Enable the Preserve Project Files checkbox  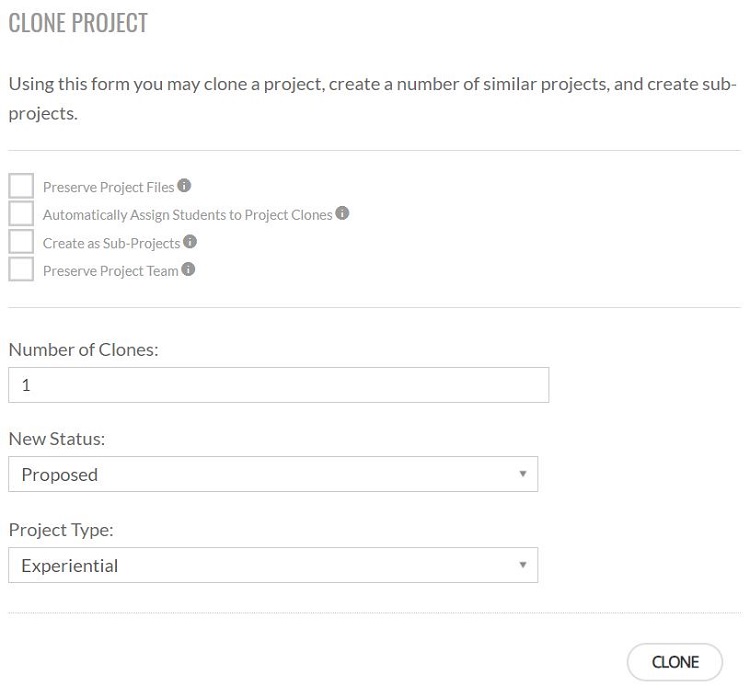click(21, 186)
